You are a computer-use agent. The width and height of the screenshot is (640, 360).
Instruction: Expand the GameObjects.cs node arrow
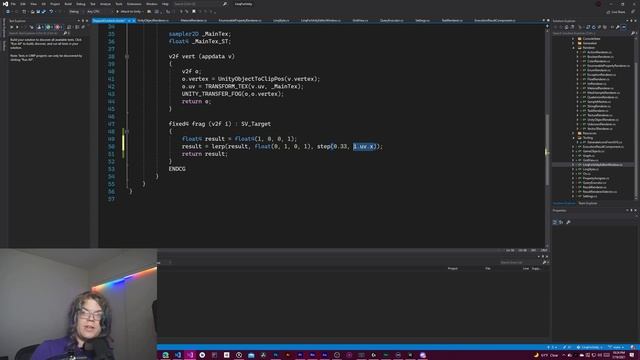click(574, 151)
